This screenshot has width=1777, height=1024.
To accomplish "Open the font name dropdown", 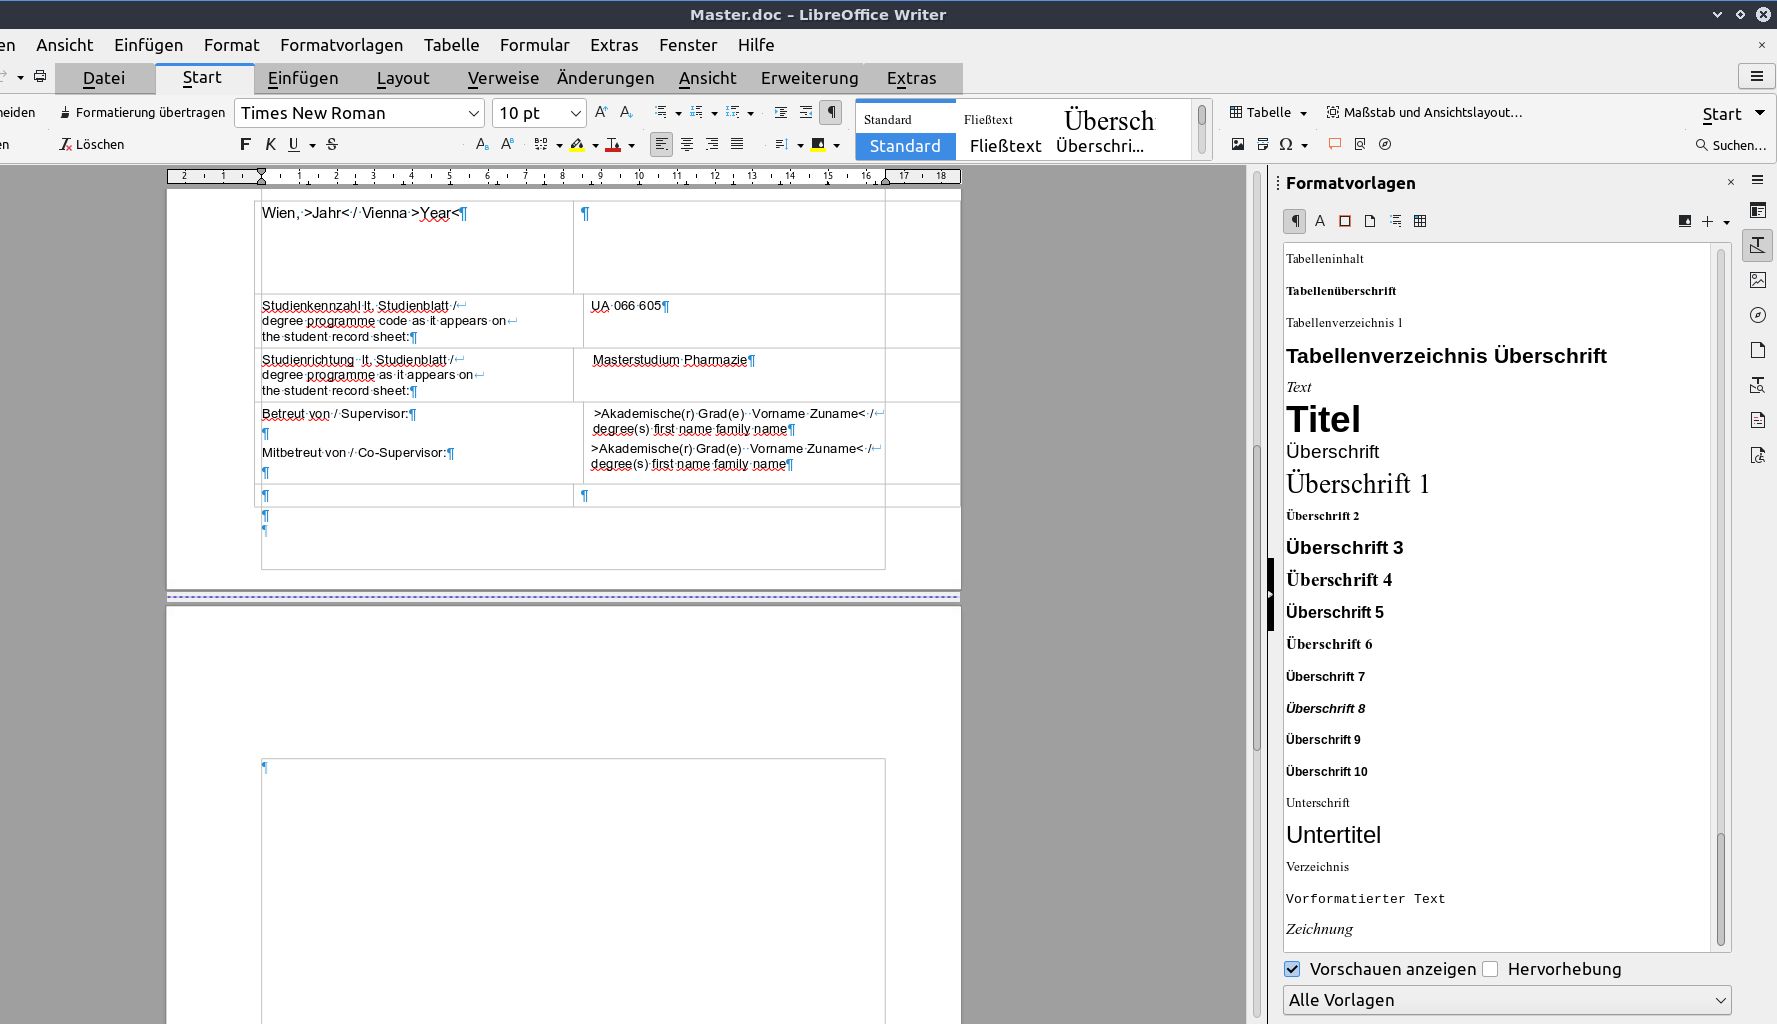I will coord(474,113).
